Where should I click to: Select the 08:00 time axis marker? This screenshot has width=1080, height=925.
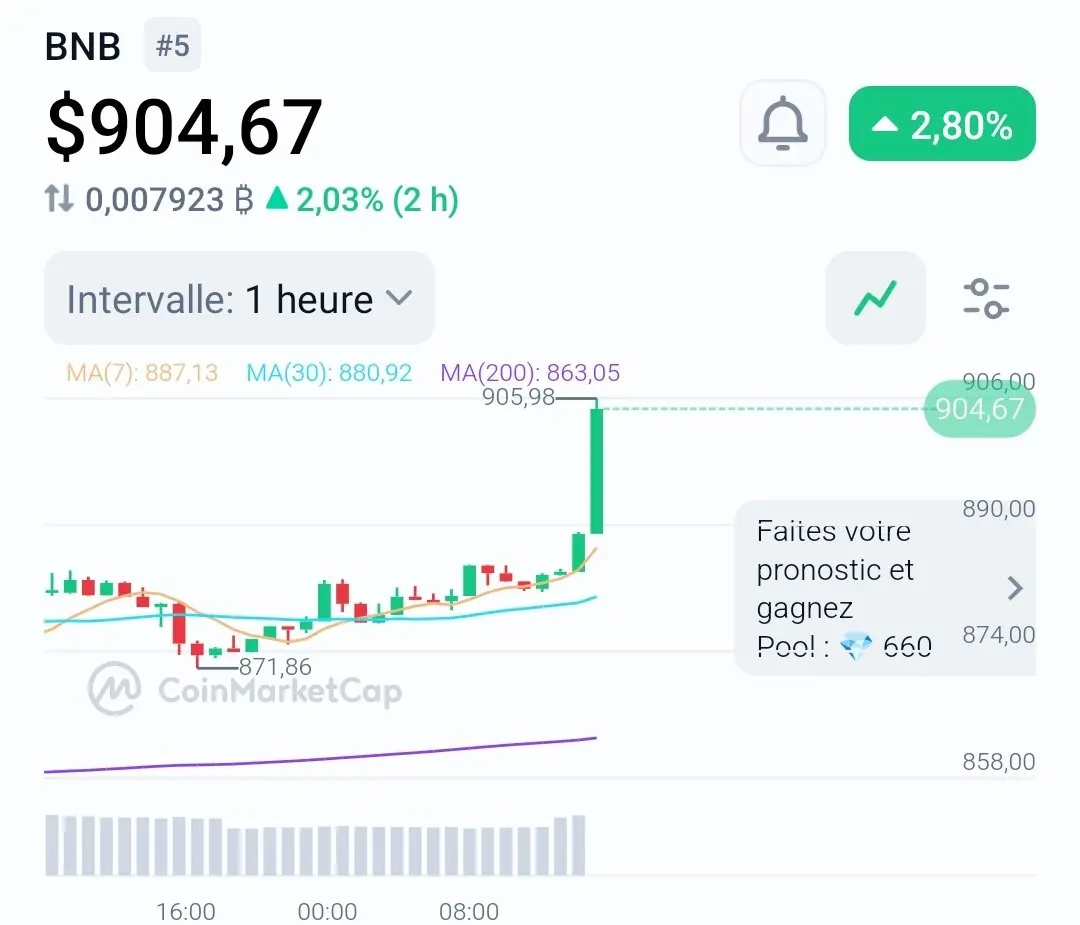click(x=469, y=911)
